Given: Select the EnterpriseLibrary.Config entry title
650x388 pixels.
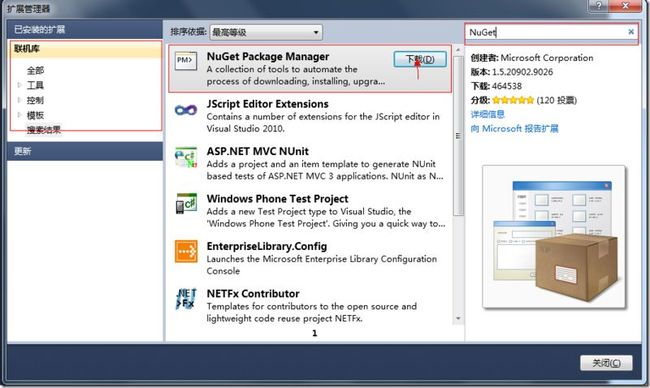Looking at the screenshot, I should pos(267,246).
